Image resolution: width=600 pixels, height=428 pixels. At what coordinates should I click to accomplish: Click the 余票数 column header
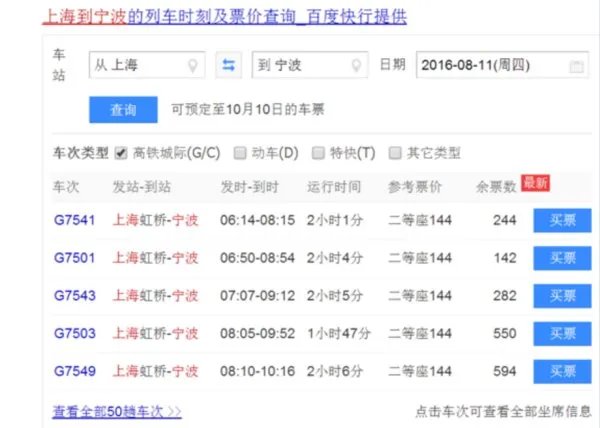click(x=496, y=187)
